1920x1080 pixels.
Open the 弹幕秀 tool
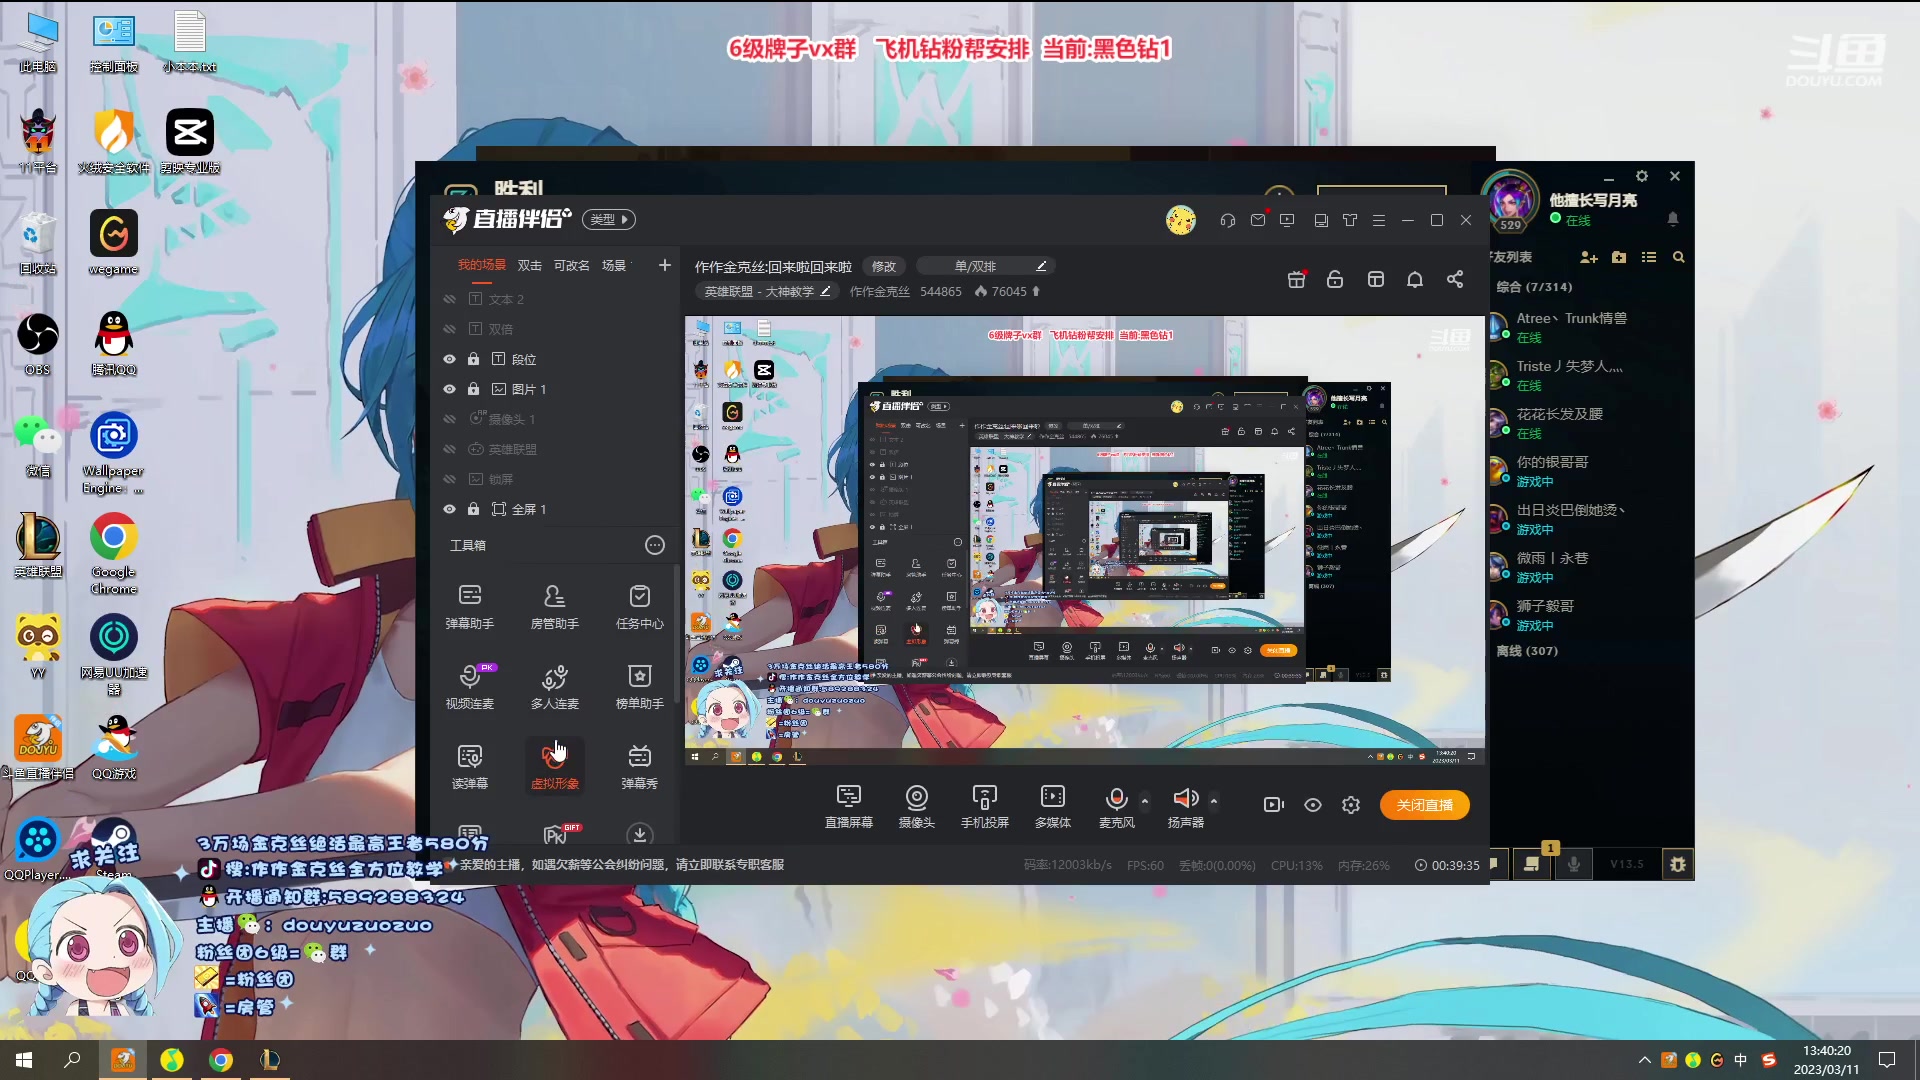tap(640, 766)
